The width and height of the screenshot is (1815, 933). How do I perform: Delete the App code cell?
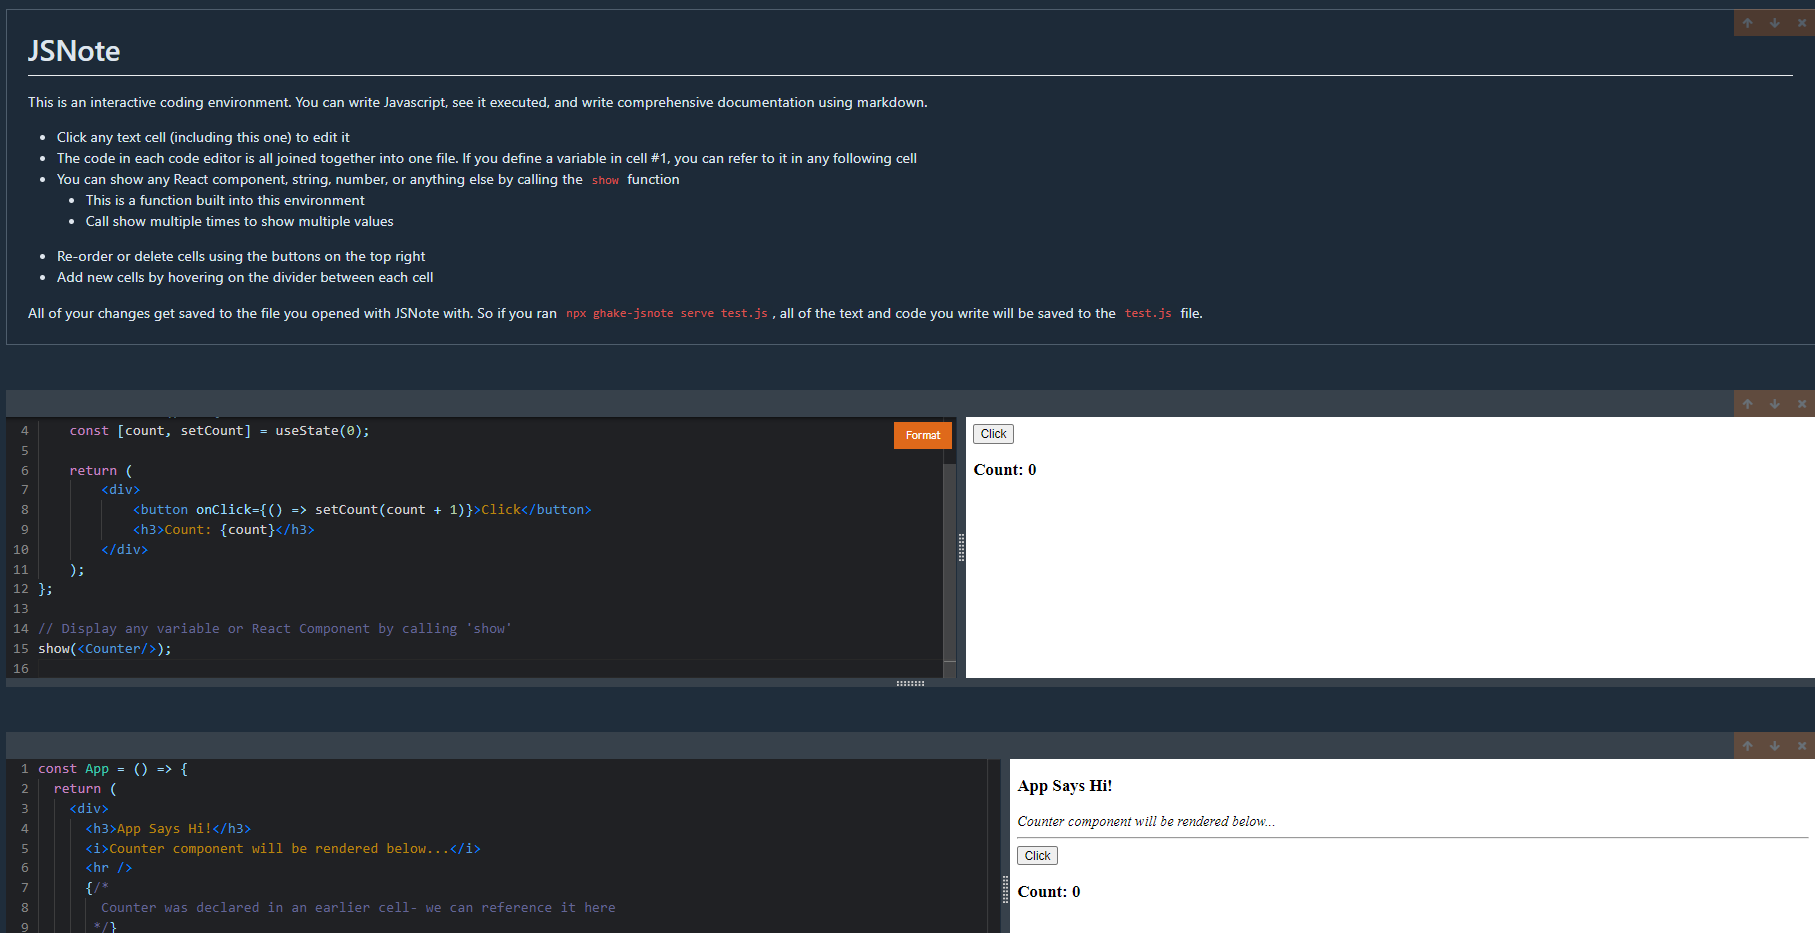coord(1802,746)
